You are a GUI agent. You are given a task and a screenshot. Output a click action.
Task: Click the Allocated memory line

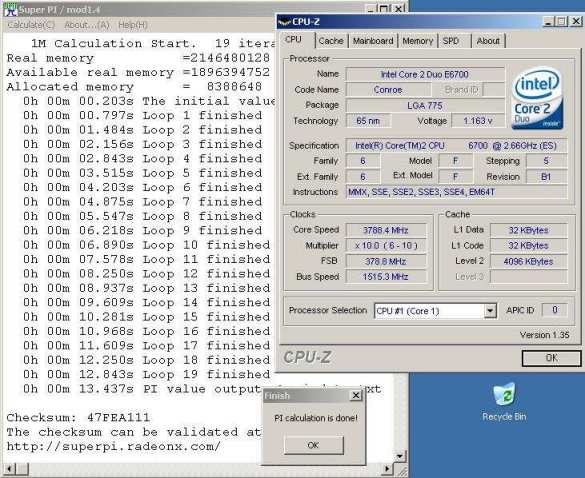(134, 87)
